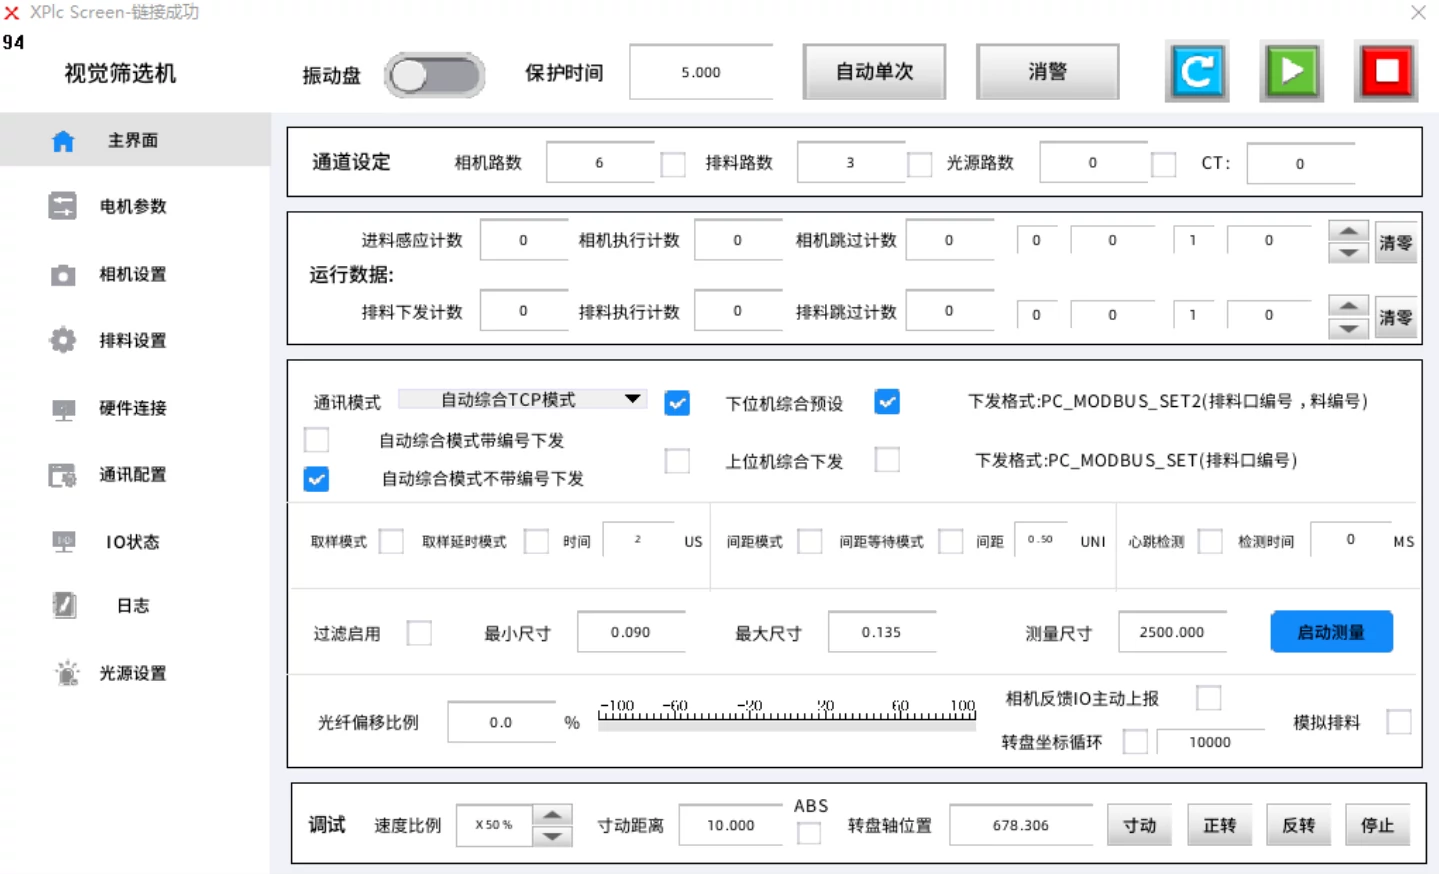Click the 消警 button
The image size is (1439, 874).
(x=1047, y=71)
